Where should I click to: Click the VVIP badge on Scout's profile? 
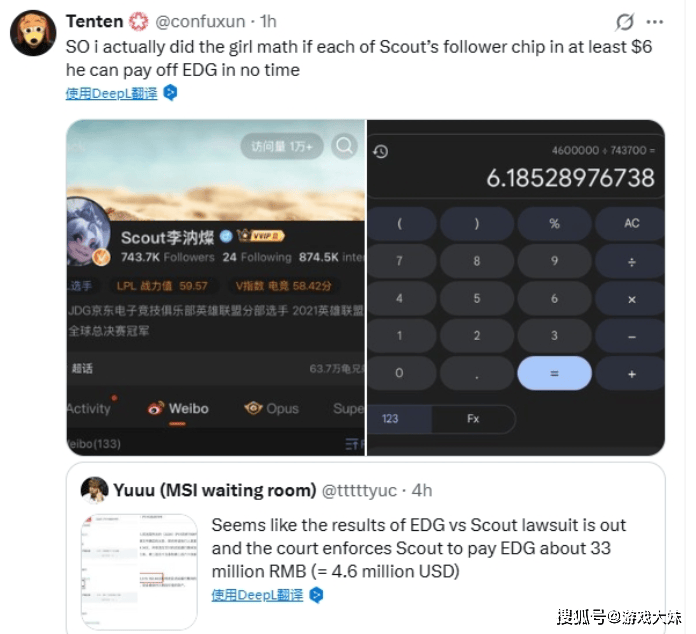pos(261,236)
